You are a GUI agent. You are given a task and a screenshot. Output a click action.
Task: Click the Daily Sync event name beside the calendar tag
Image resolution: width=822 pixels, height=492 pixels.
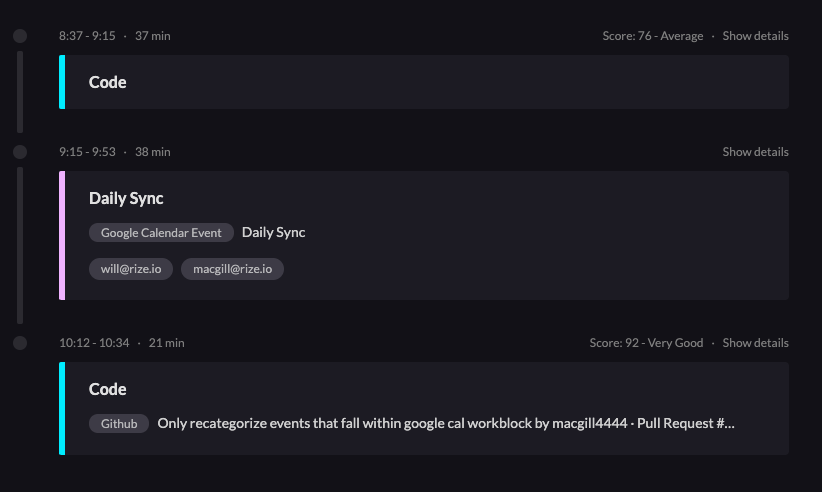273,233
